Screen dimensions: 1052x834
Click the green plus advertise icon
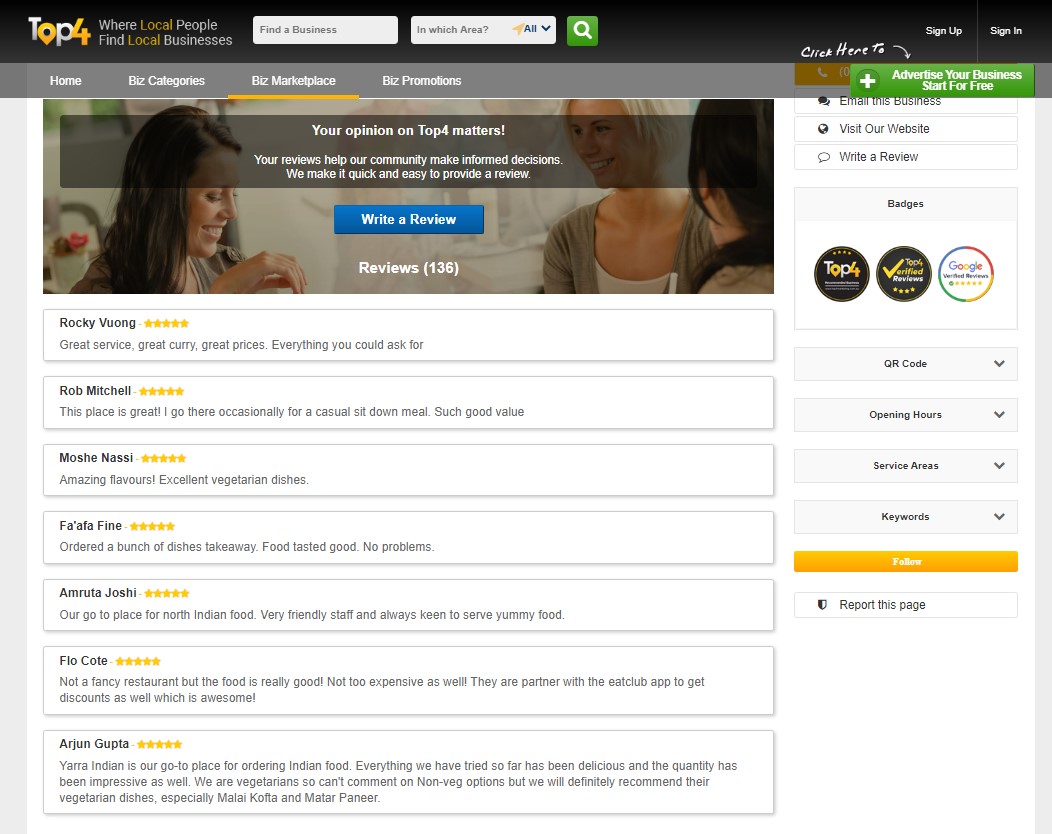(x=868, y=81)
